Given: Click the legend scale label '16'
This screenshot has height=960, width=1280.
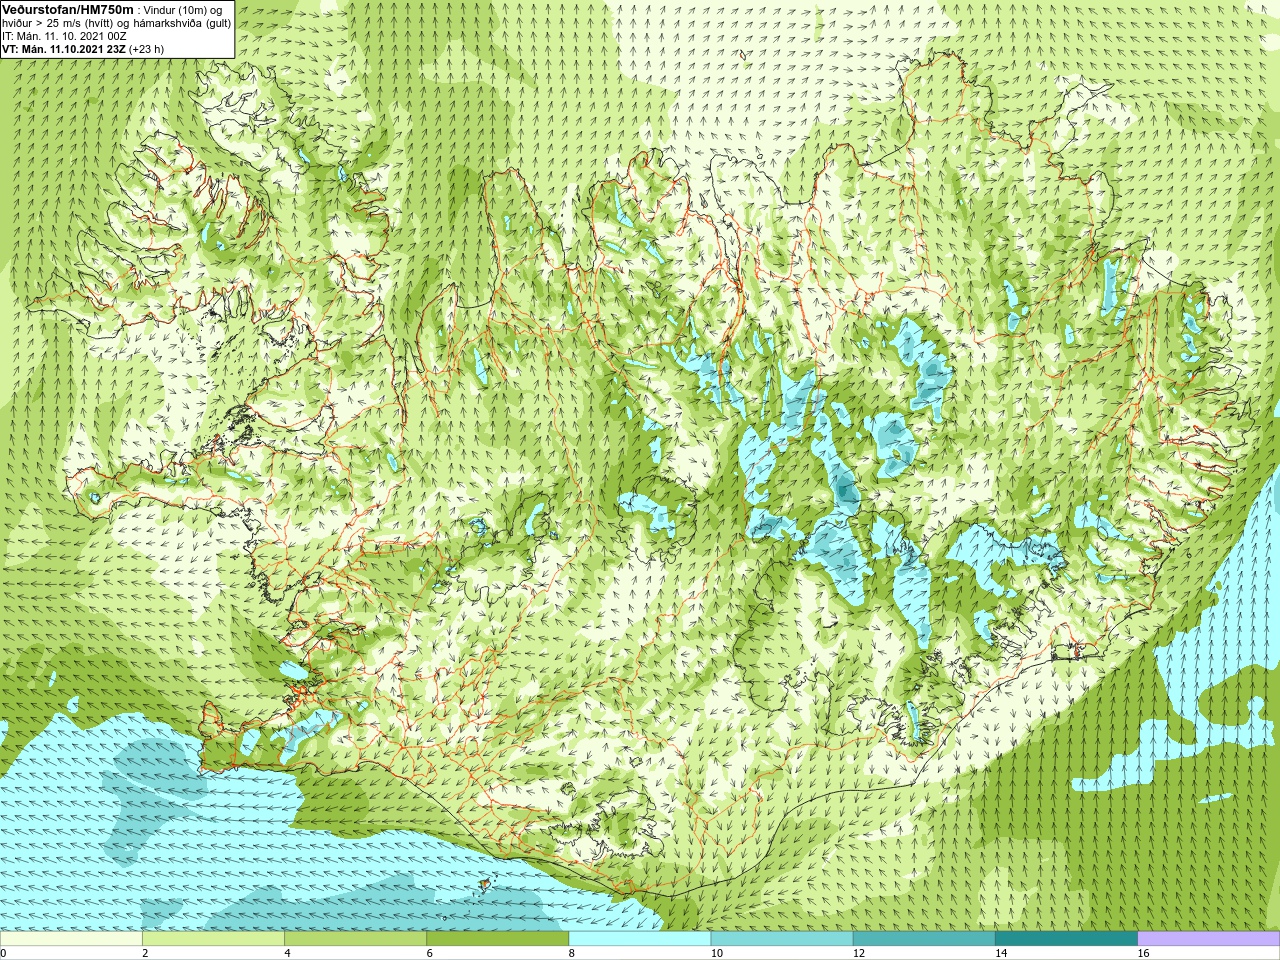Looking at the screenshot, I should coord(1144,953).
